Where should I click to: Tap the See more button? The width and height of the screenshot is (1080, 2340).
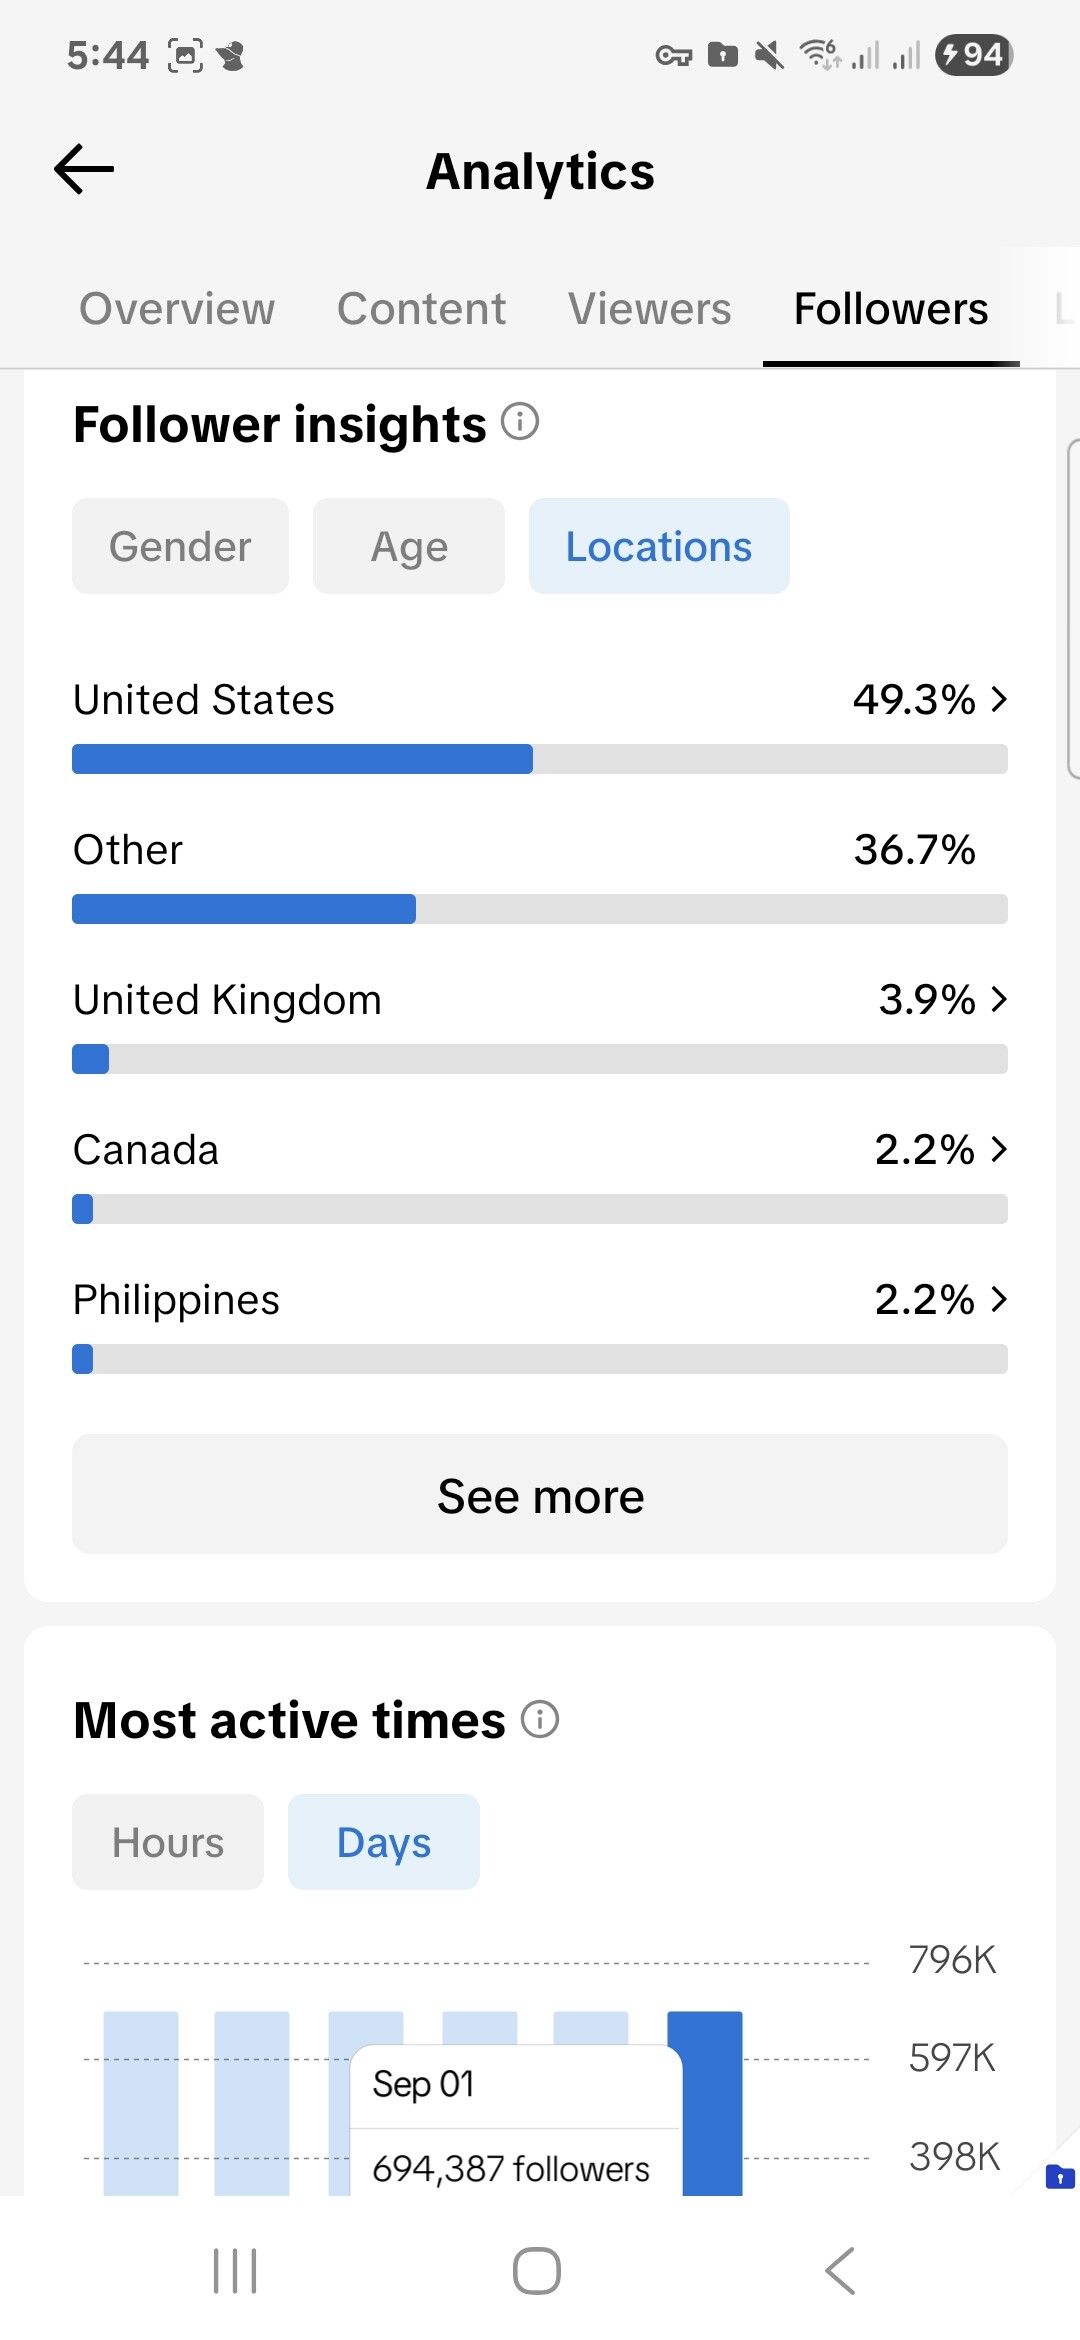(x=540, y=1494)
